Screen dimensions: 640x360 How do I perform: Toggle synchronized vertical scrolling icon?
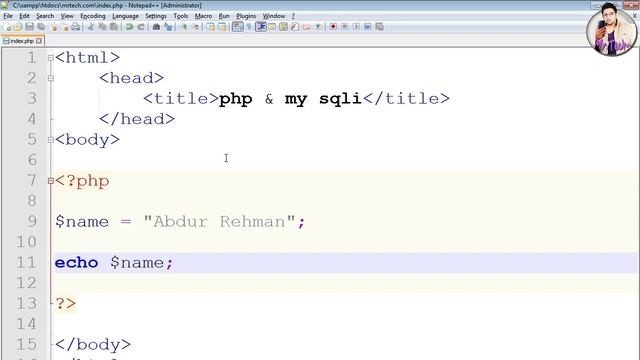pos(210,27)
